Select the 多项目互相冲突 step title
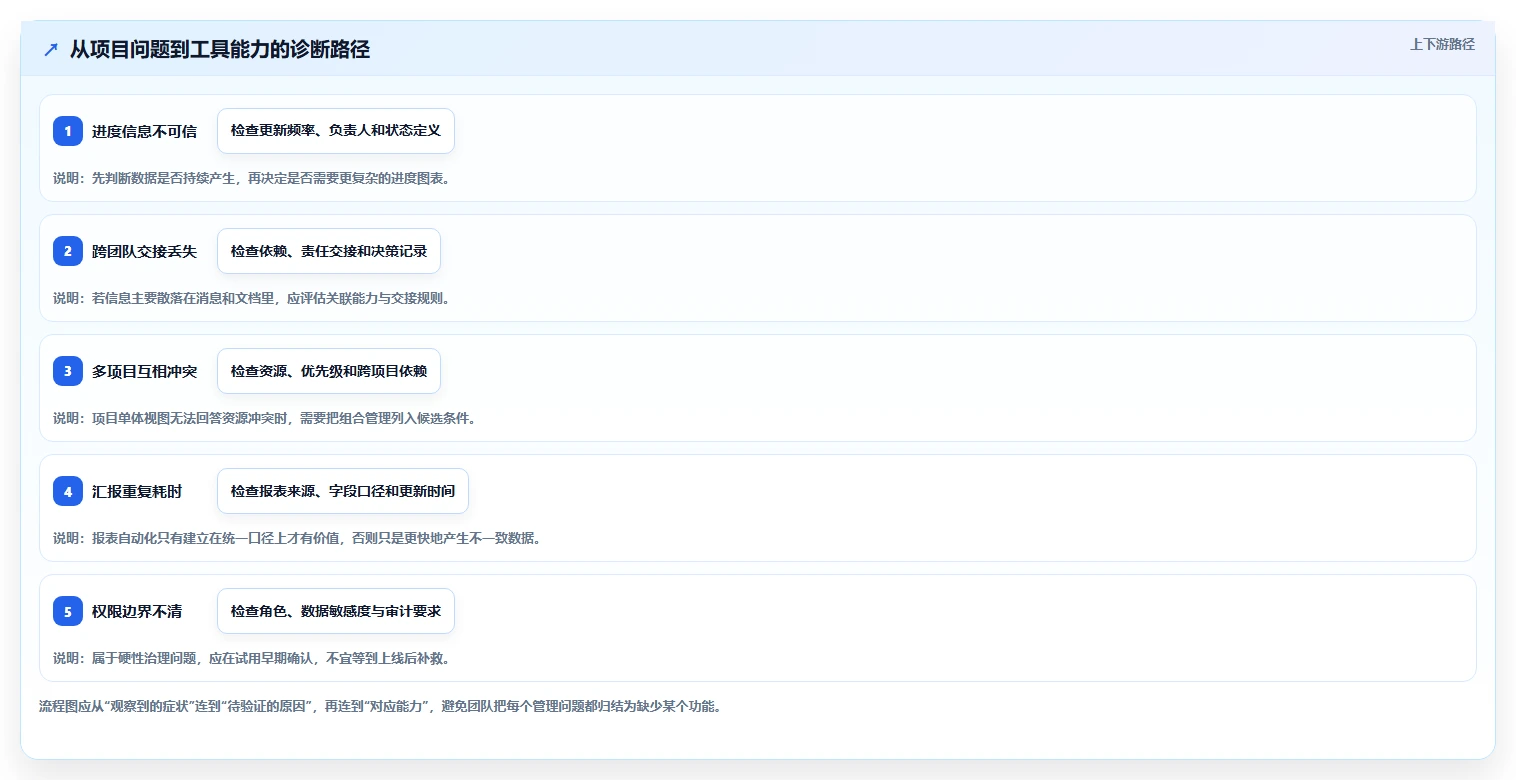The image size is (1516, 780). tap(144, 371)
